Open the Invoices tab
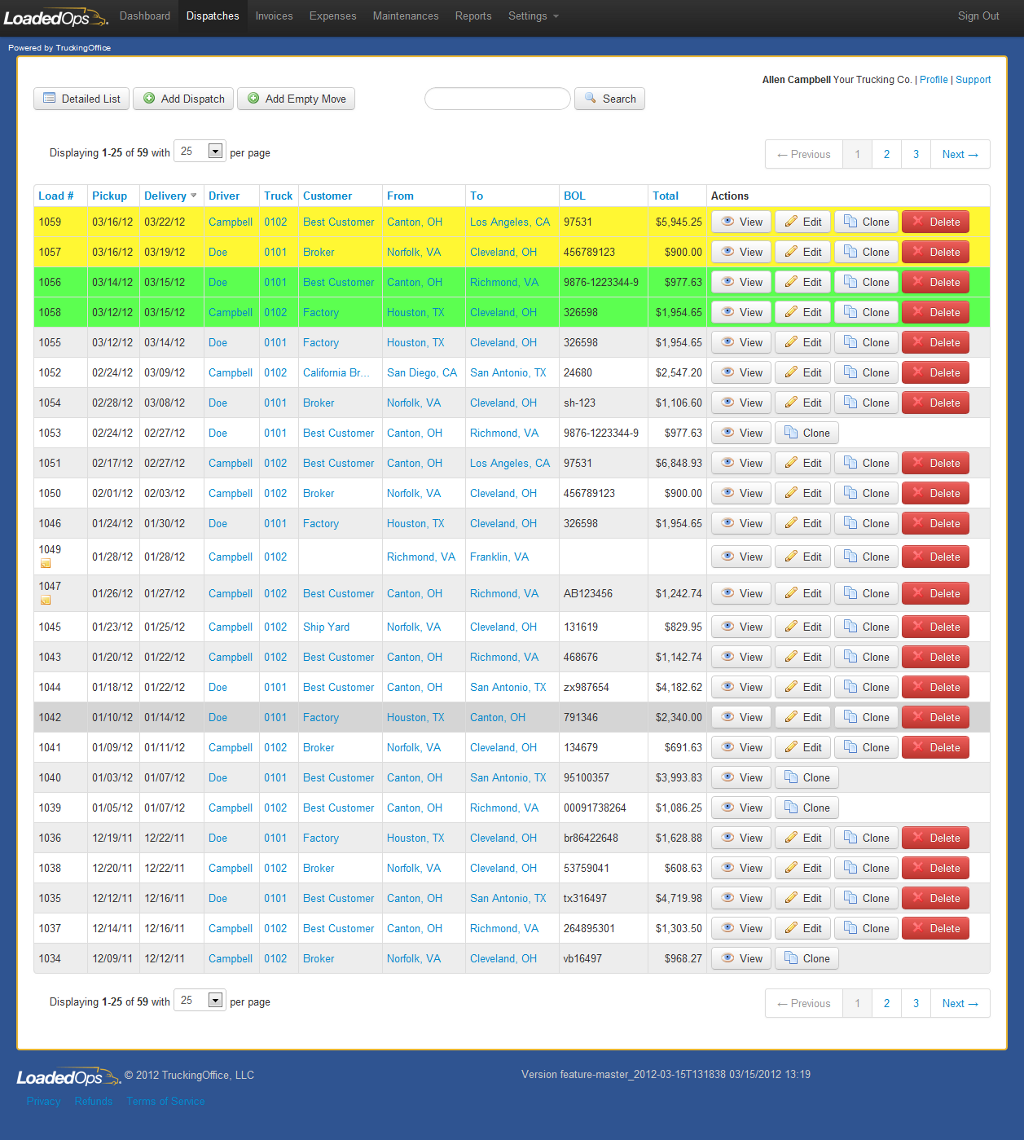Image resolution: width=1024 pixels, height=1140 pixels. [274, 16]
